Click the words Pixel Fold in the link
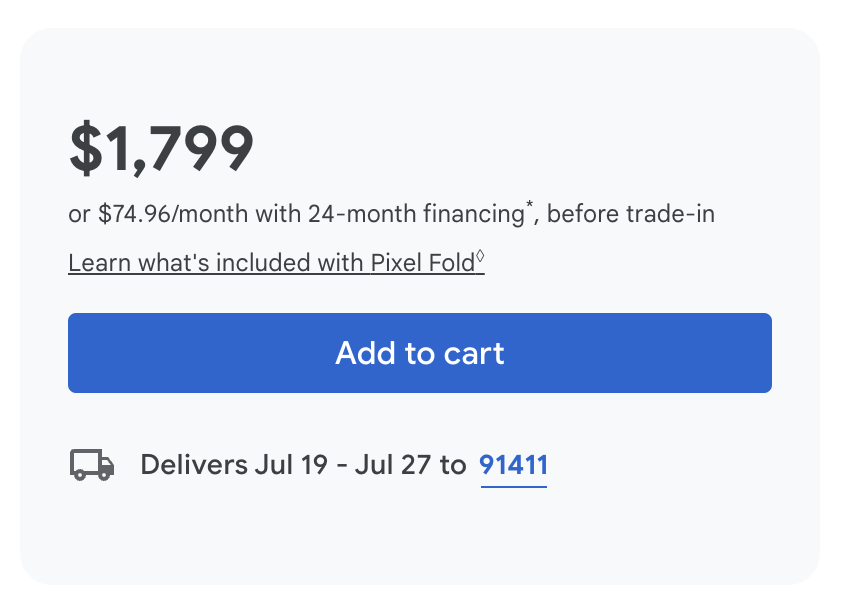 click(x=422, y=263)
